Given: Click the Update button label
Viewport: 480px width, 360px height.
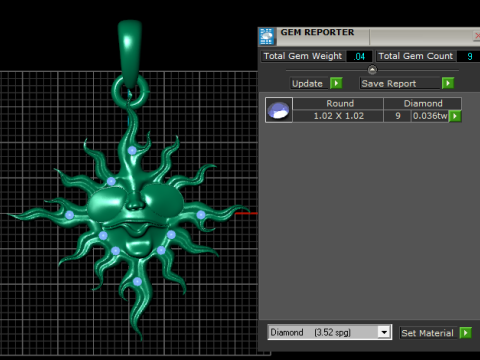Looking at the screenshot, I should [307, 83].
